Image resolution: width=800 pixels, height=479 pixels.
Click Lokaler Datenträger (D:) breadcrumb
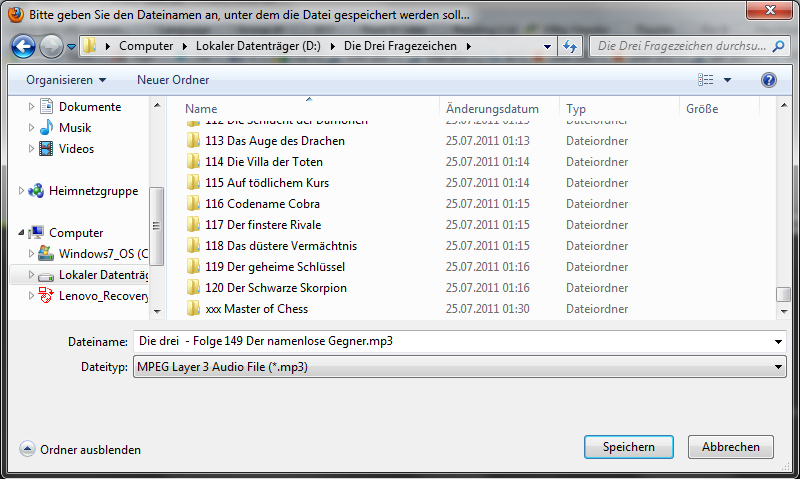coord(258,46)
